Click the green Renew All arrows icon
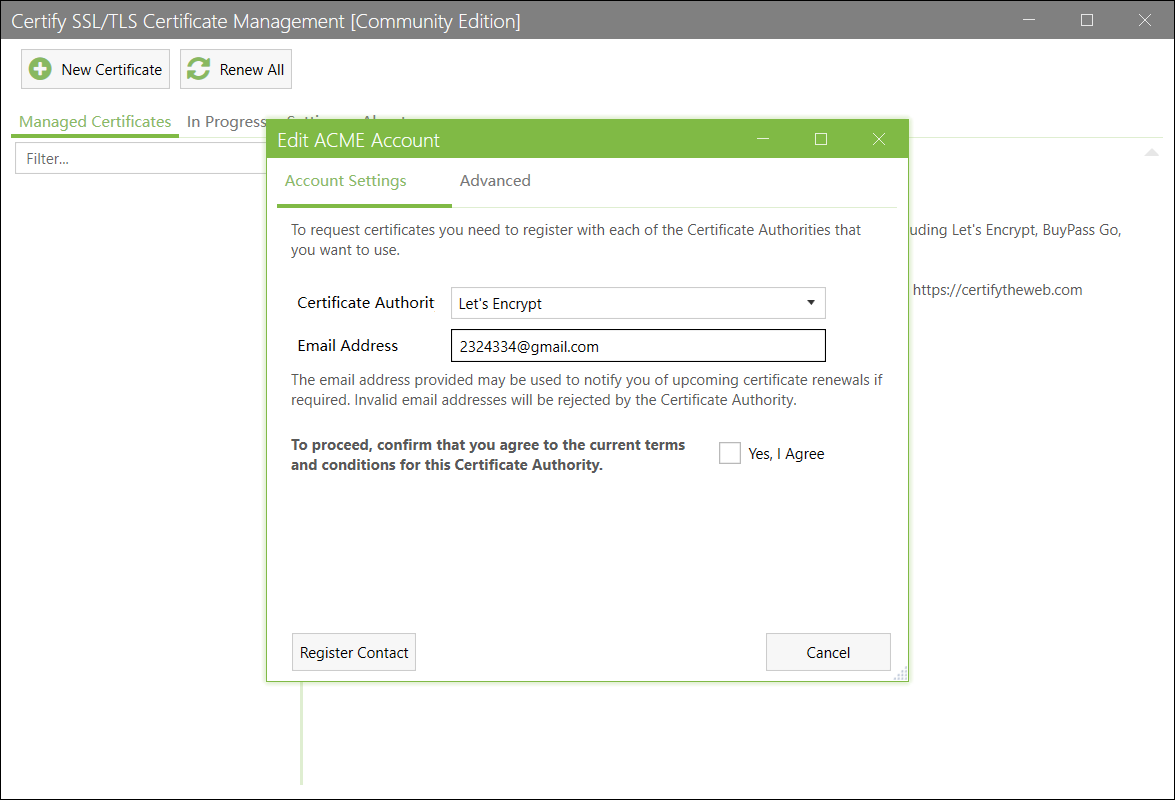Screen dimensions: 1175x800 point(199,69)
